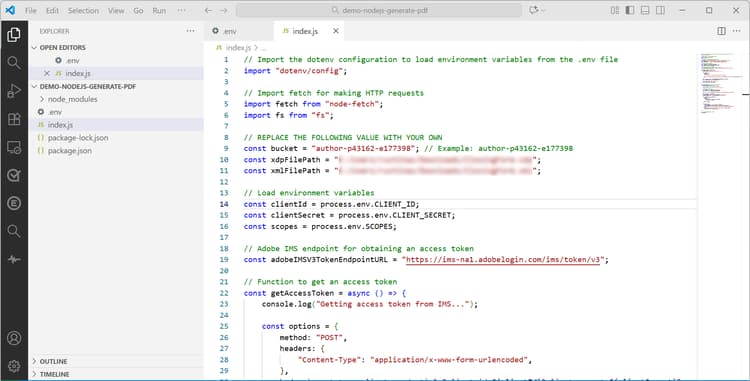Open the Selection menu

pyautogui.click(x=83, y=11)
